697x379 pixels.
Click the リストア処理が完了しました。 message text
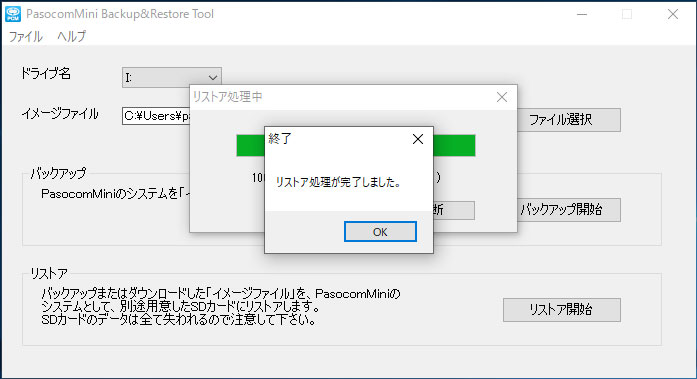click(x=338, y=182)
